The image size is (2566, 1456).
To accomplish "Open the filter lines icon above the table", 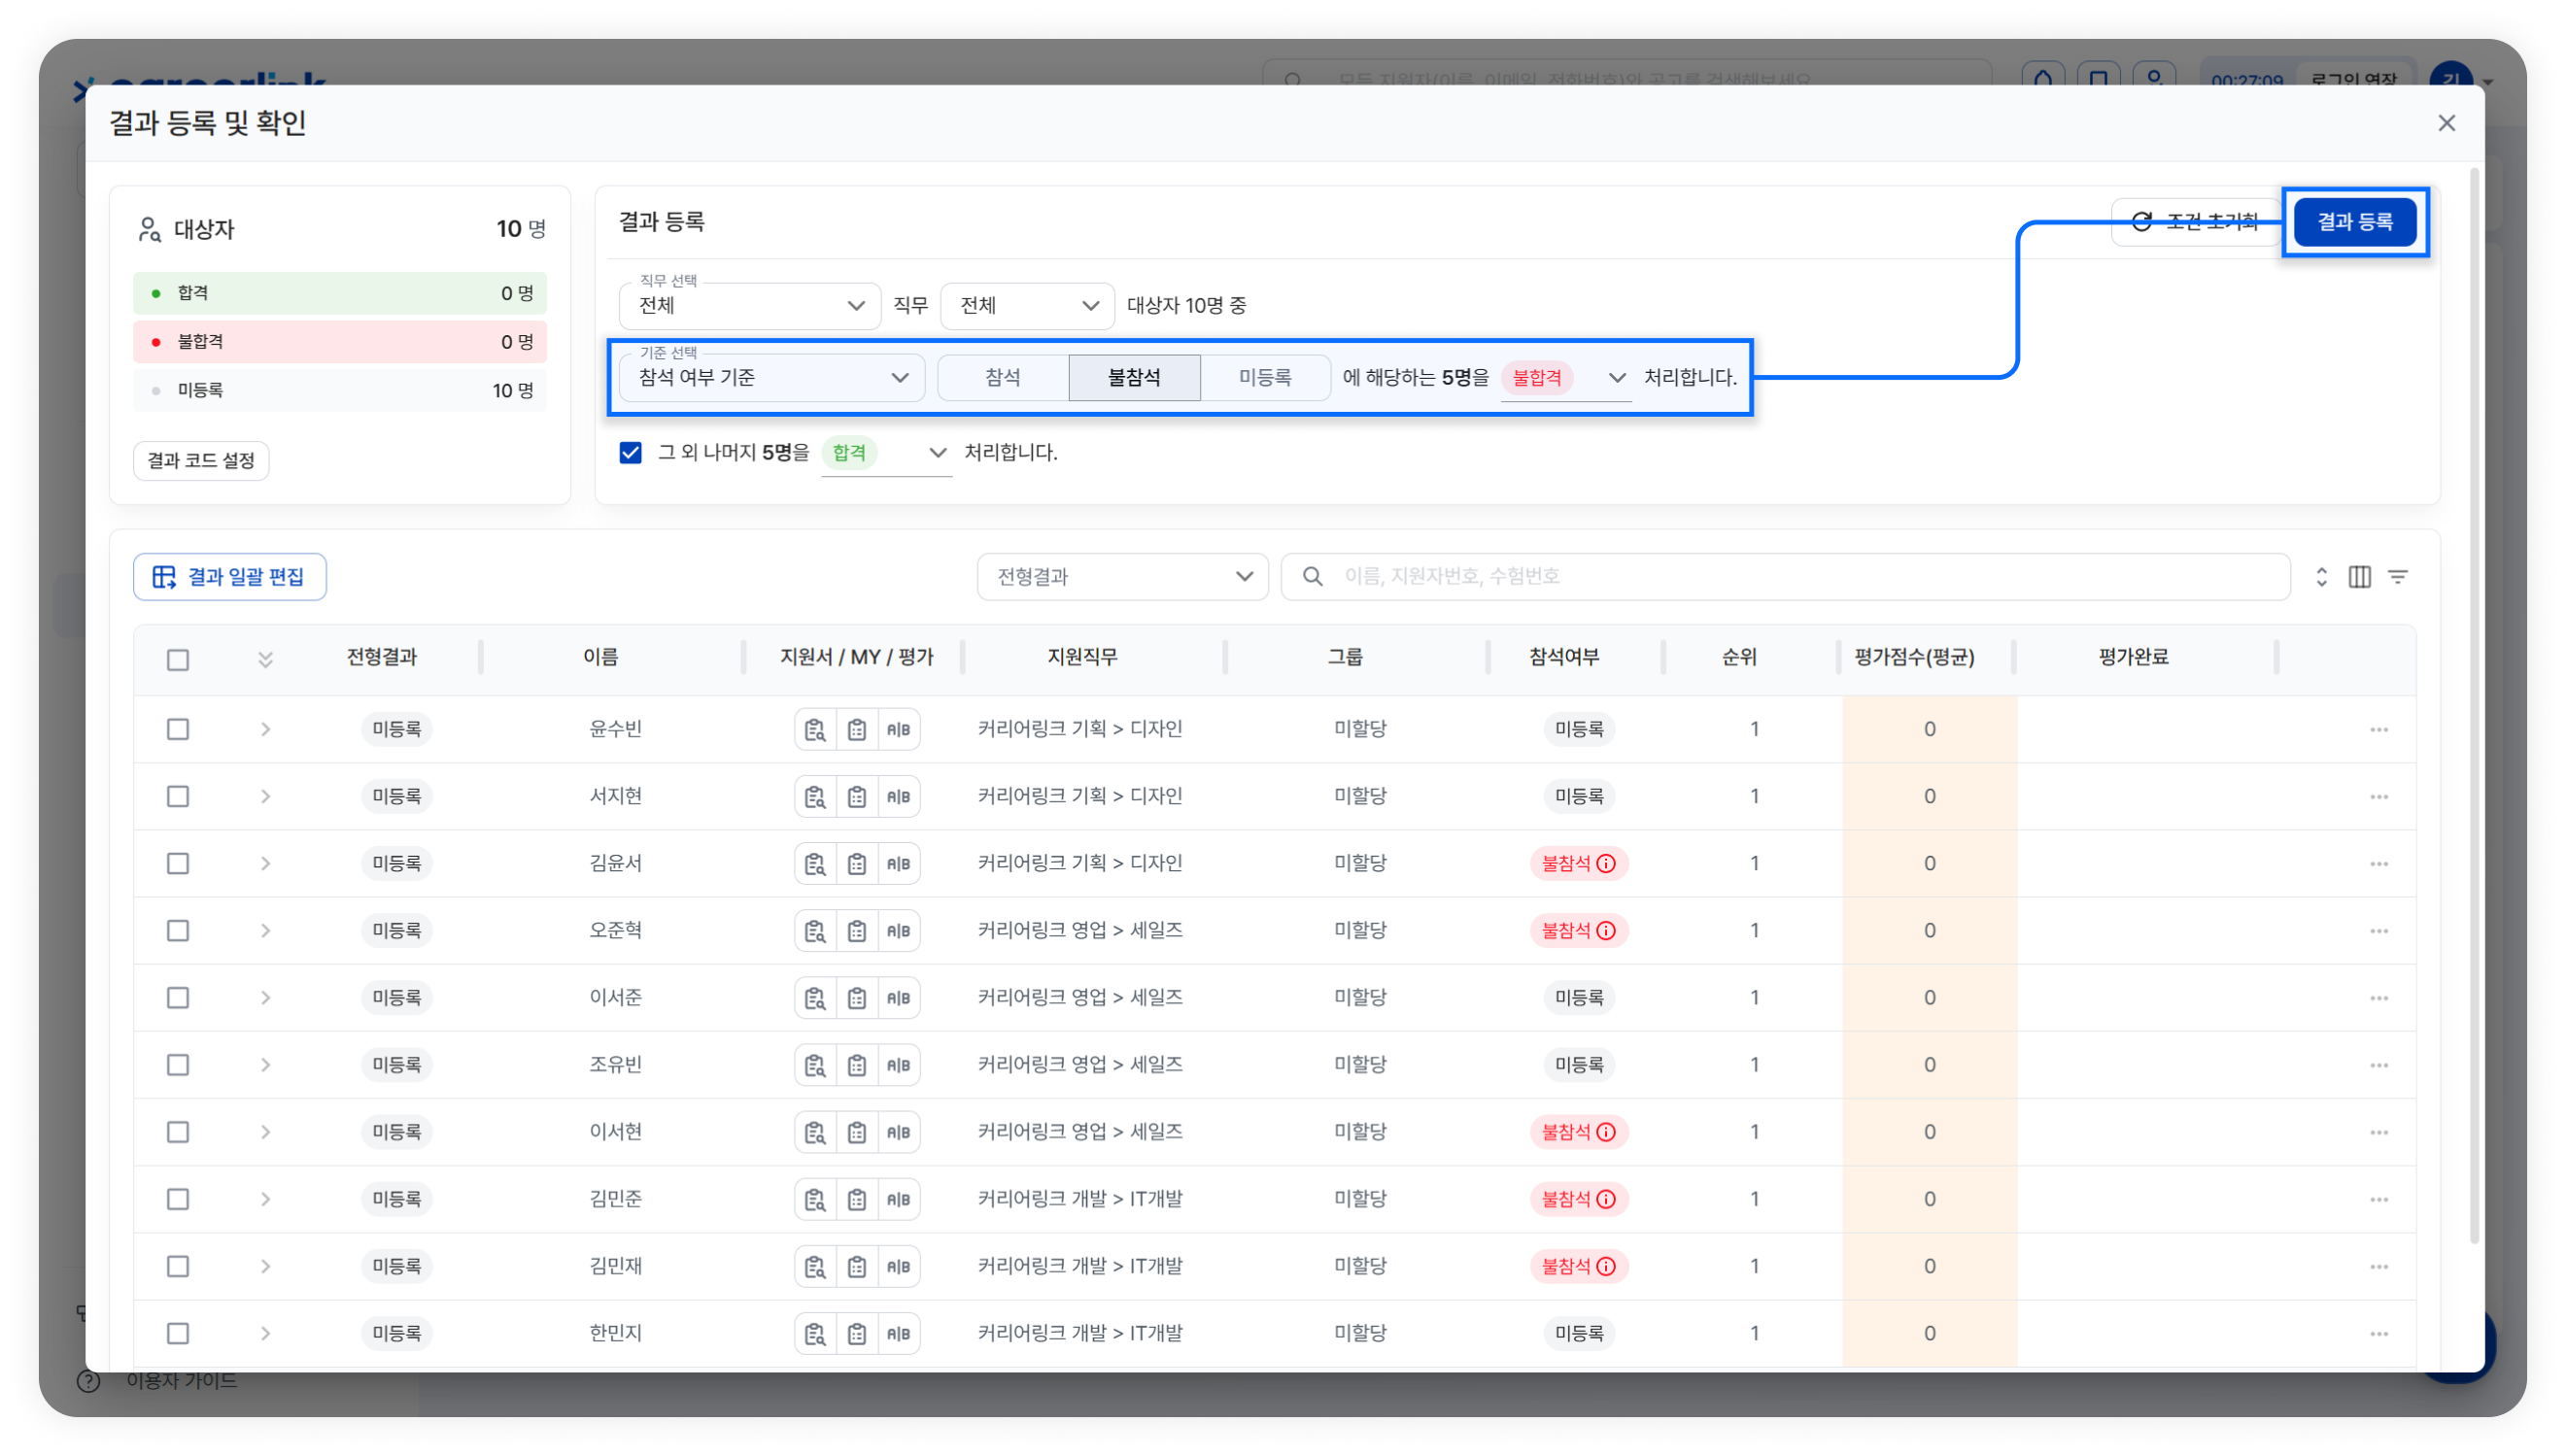I will 2398,576.
